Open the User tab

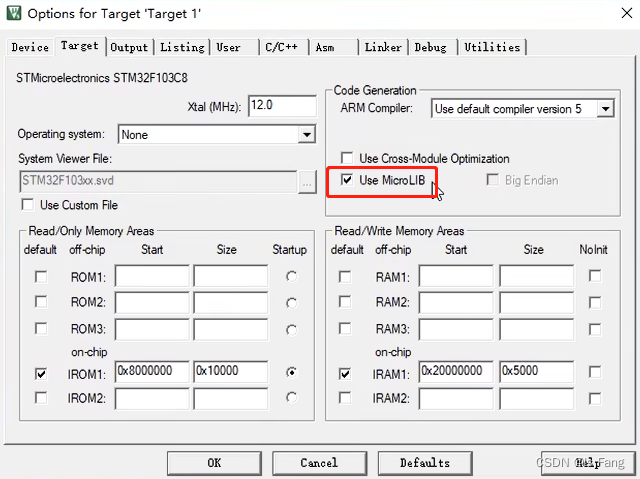[235, 47]
